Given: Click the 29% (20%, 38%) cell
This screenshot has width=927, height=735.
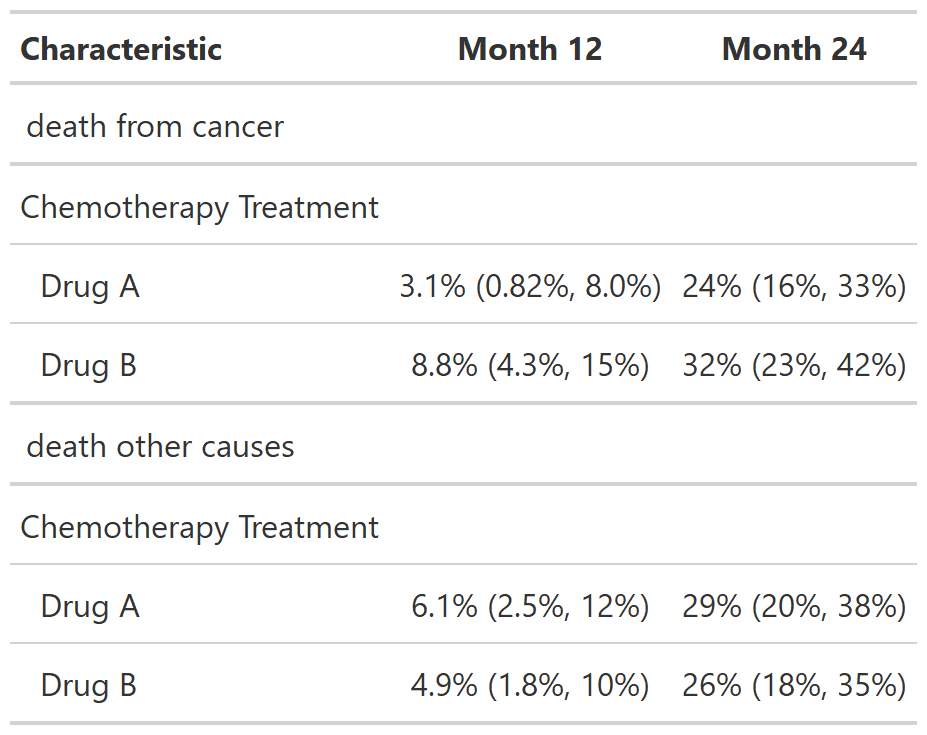Looking at the screenshot, I should [794, 606].
